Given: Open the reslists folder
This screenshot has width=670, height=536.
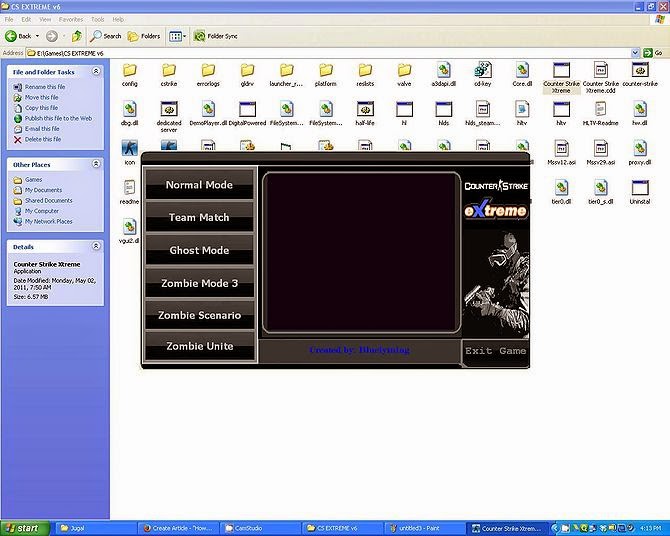Looking at the screenshot, I should (x=365, y=75).
